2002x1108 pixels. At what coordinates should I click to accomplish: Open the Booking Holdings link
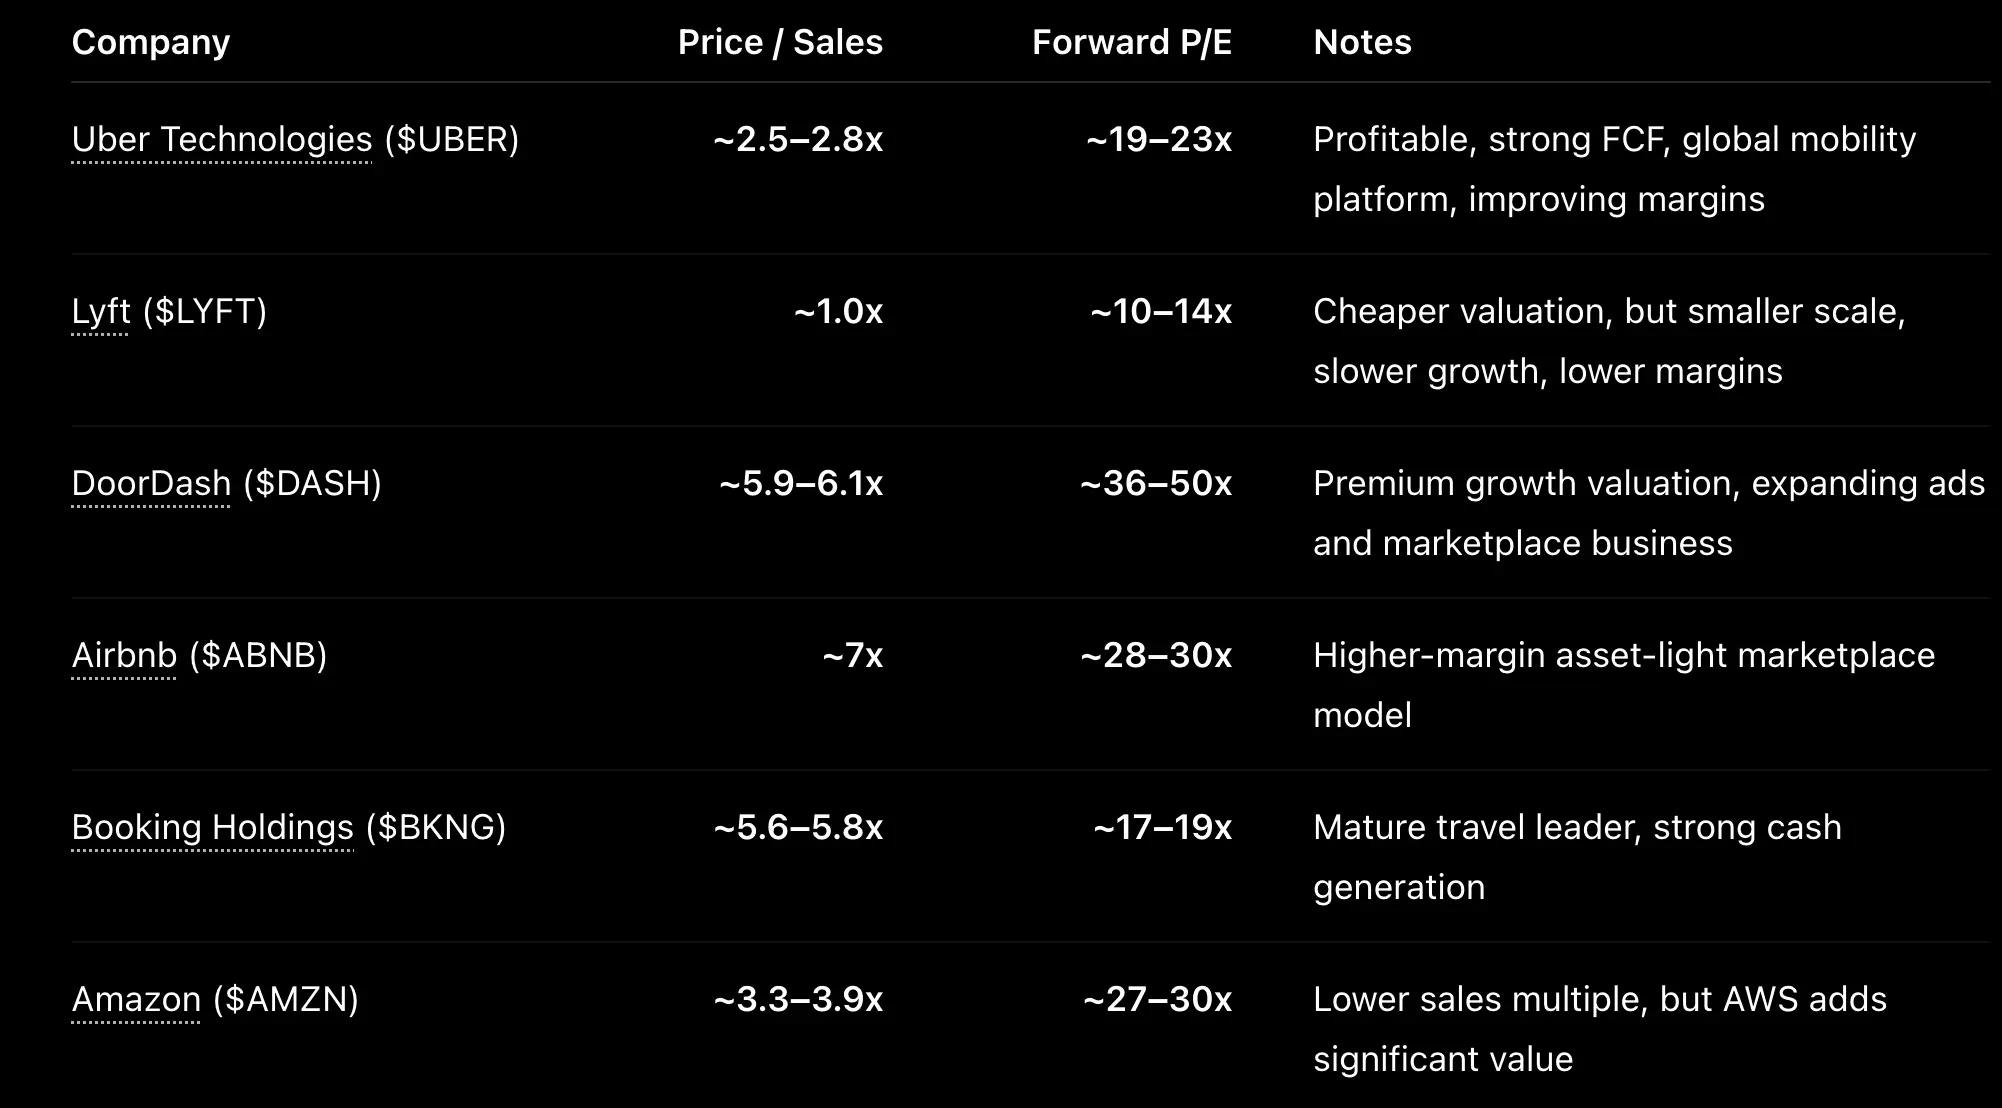click(x=213, y=828)
